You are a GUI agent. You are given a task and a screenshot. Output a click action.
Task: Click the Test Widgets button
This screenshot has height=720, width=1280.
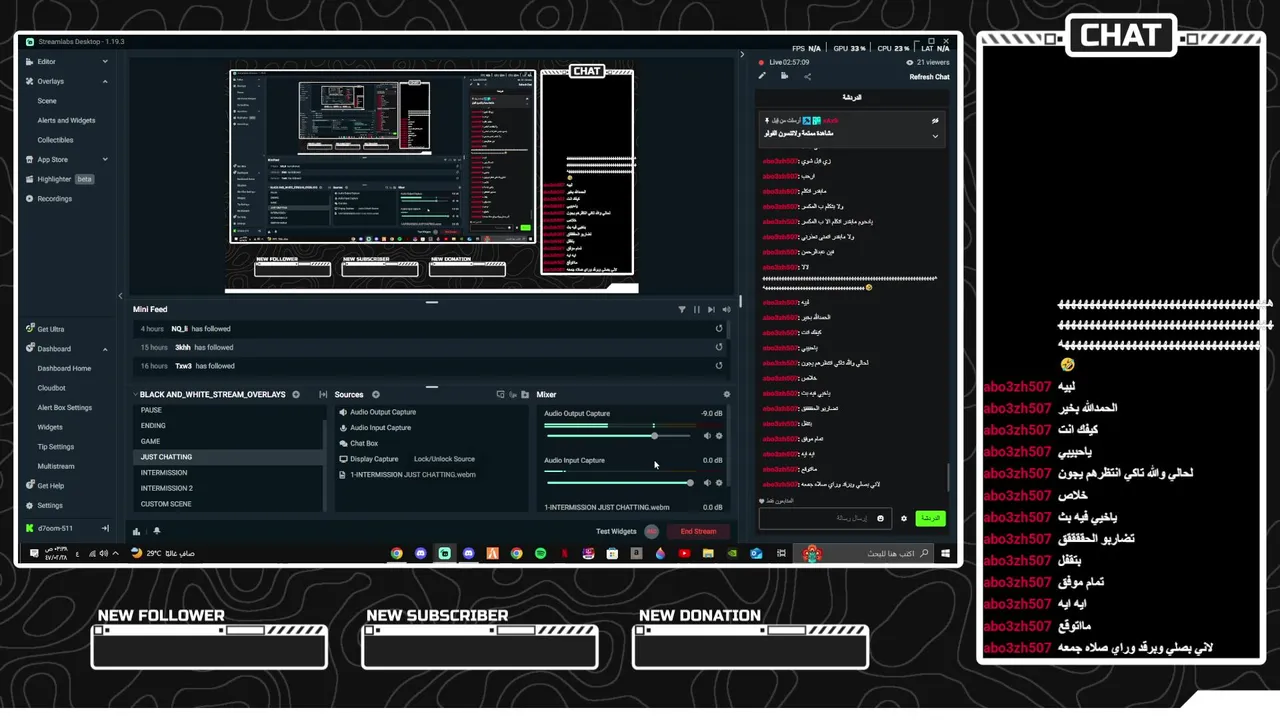[616, 531]
